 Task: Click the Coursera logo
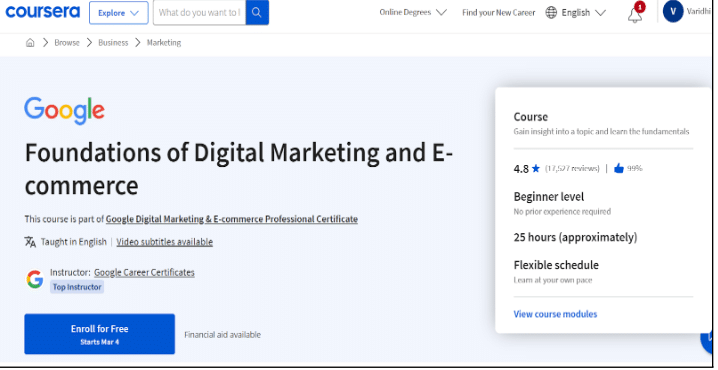click(x=43, y=12)
